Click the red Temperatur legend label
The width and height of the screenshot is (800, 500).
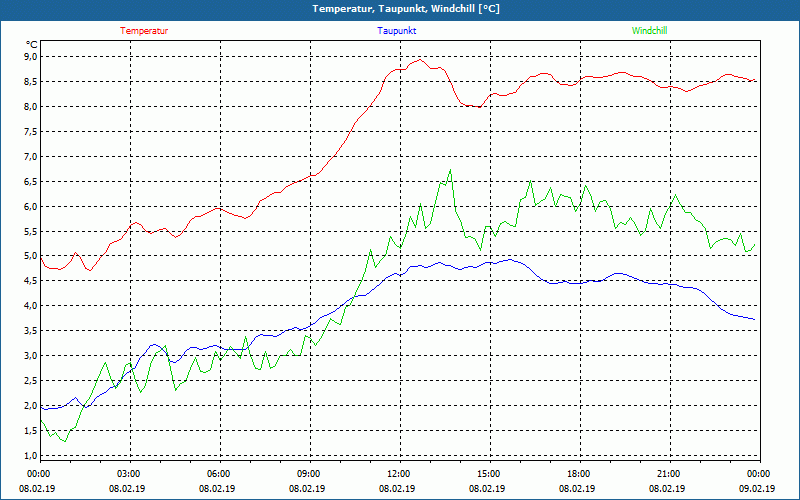click(144, 31)
